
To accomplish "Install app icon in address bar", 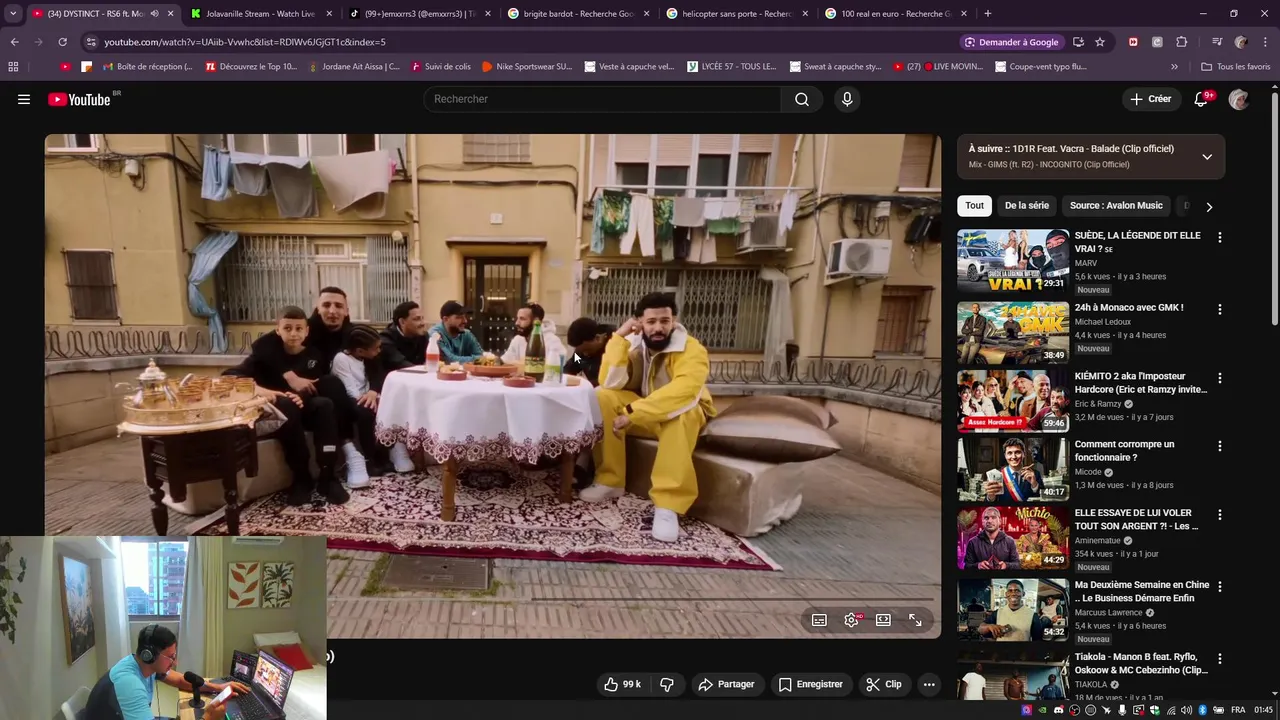I will [x=1078, y=42].
